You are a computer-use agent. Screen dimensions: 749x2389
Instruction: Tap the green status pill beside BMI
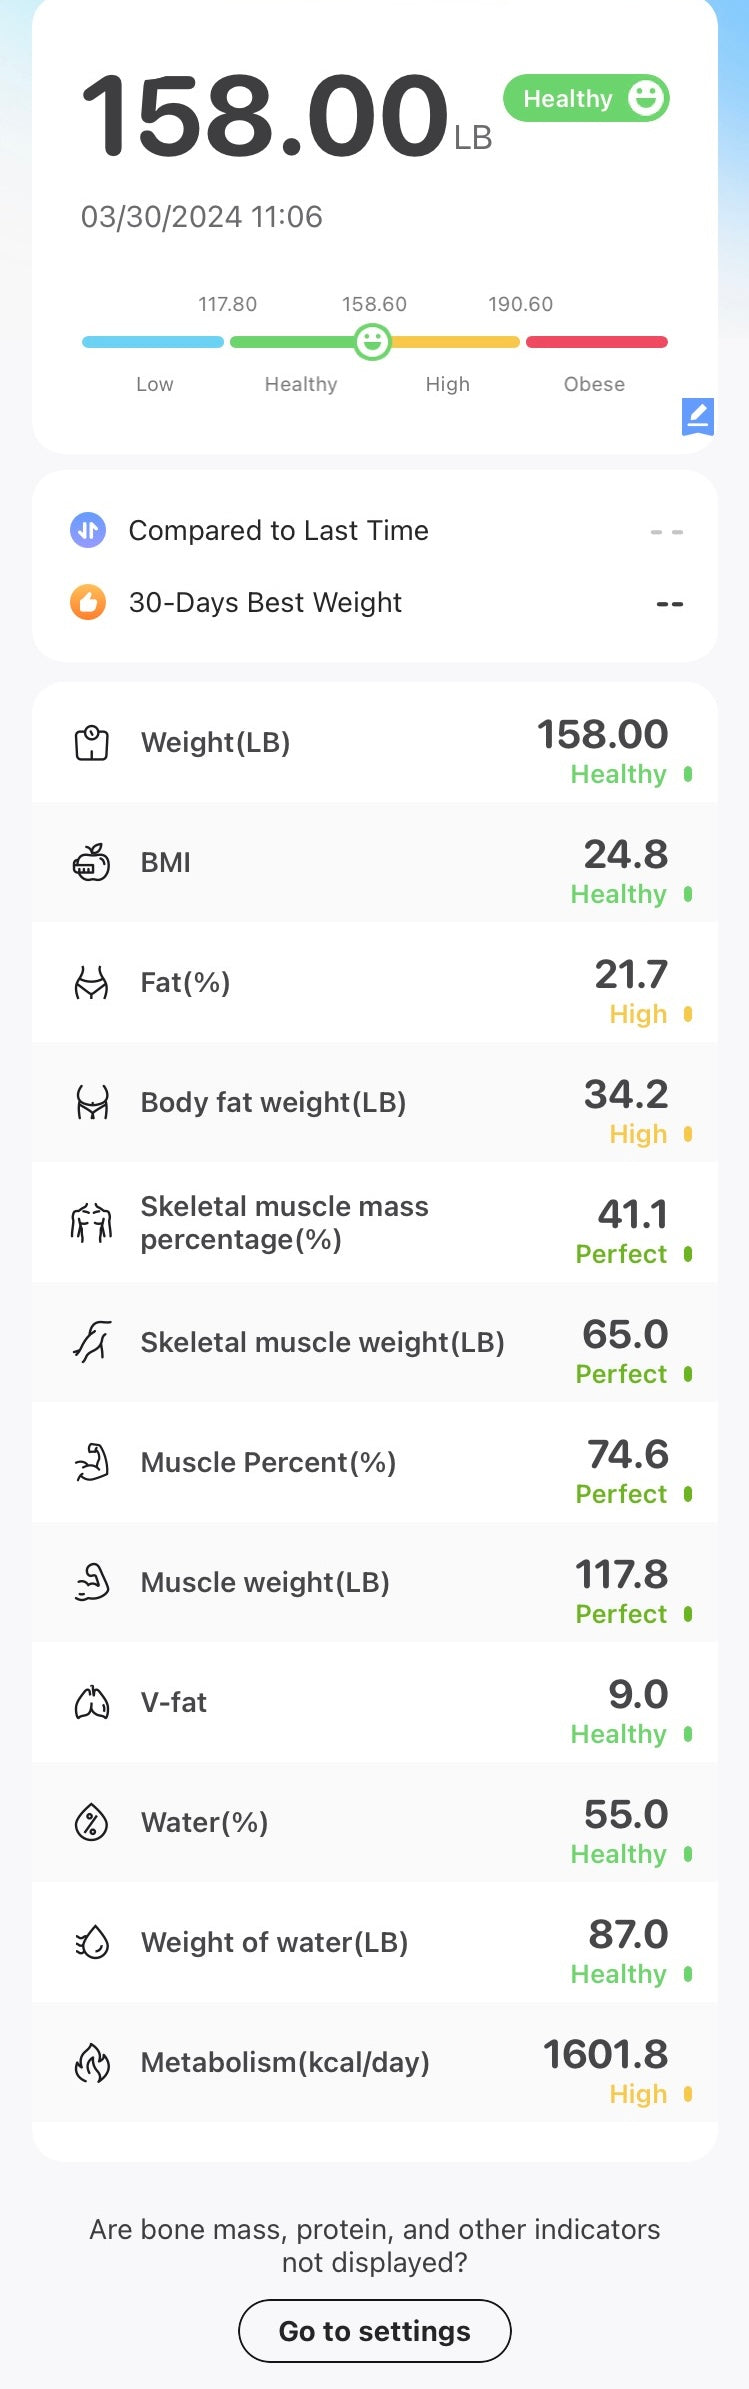point(687,894)
